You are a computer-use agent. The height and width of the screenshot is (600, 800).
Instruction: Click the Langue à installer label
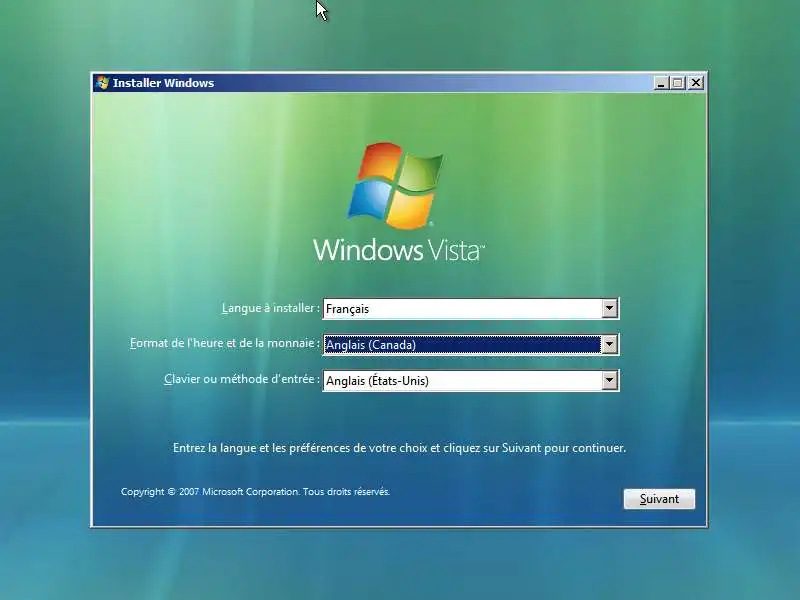tap(270, 308)
